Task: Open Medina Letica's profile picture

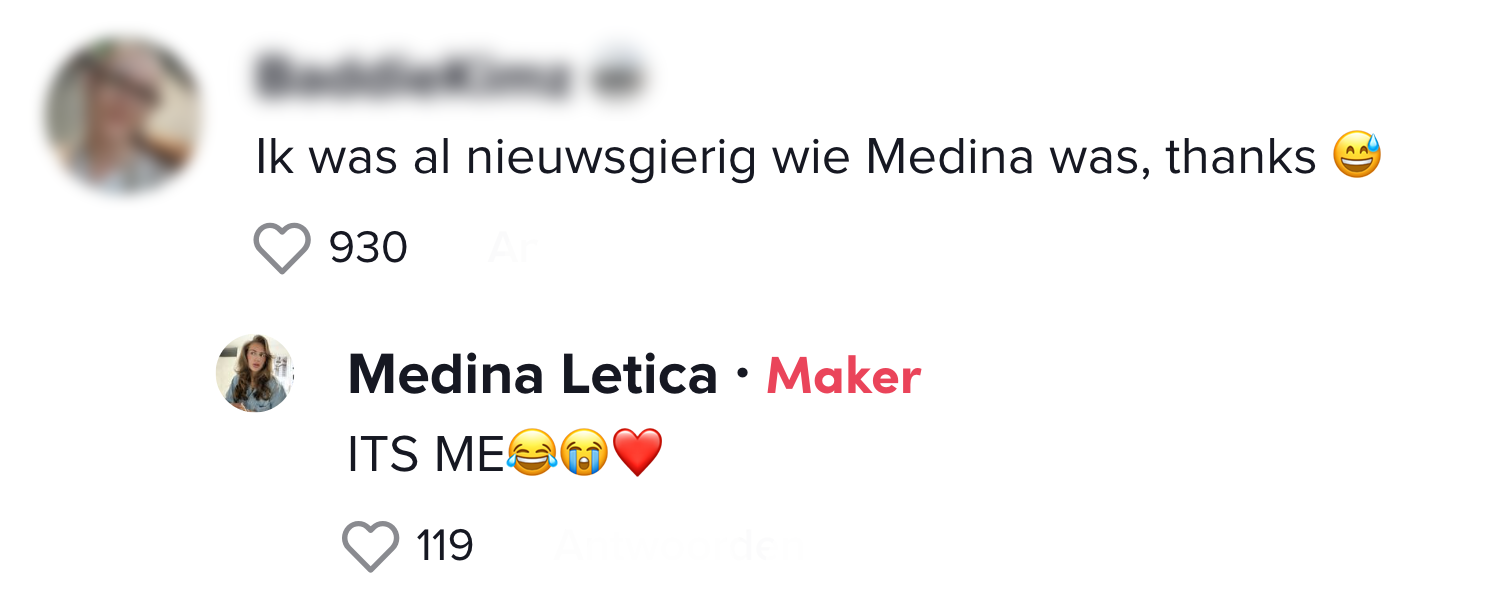Action: coord(255,373)
